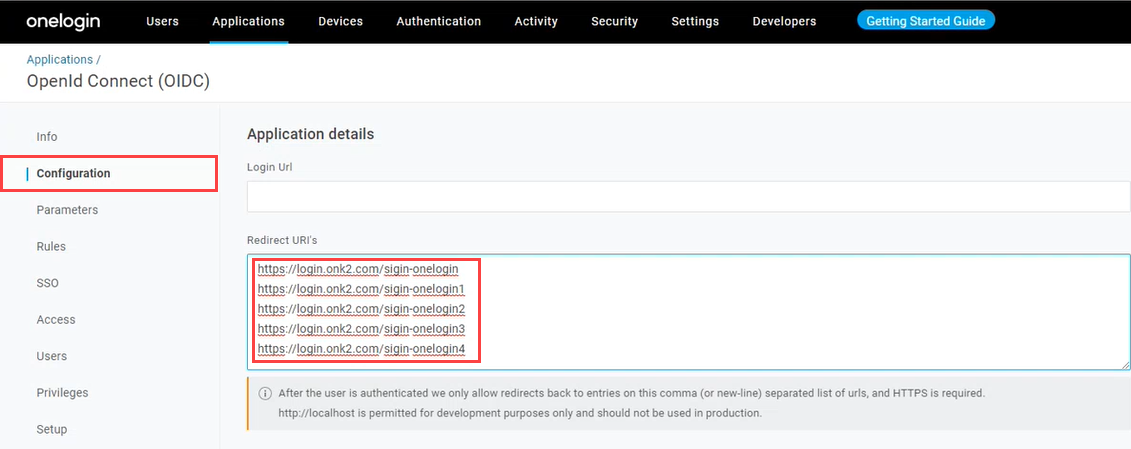This screenshot has height=449, width=1131.
Task: Select the Privileges sidebar tab
Action: click(62, 393)
